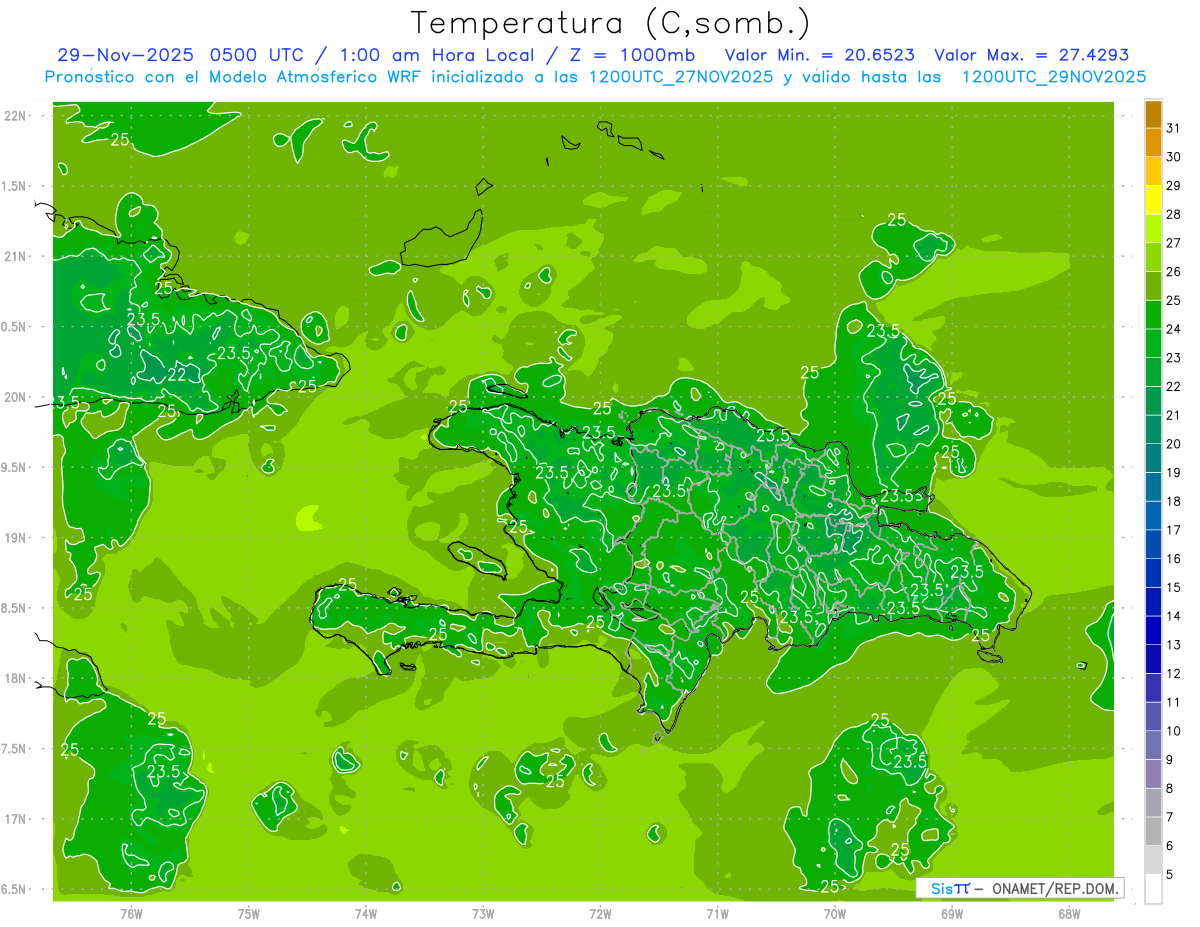Click the "Temperatura (C,somb.)" map title
The width and height of the screenshot is (1200, 927).
point(611,22)
